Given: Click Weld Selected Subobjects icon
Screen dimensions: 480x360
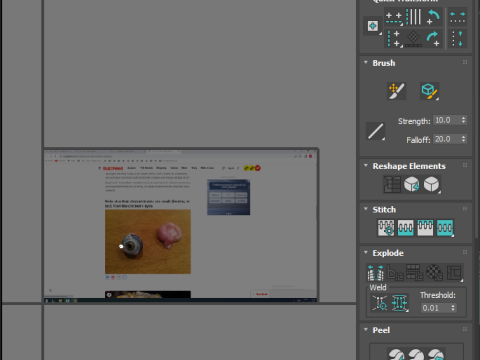Looking at the screenshot, I should point(399,303).
